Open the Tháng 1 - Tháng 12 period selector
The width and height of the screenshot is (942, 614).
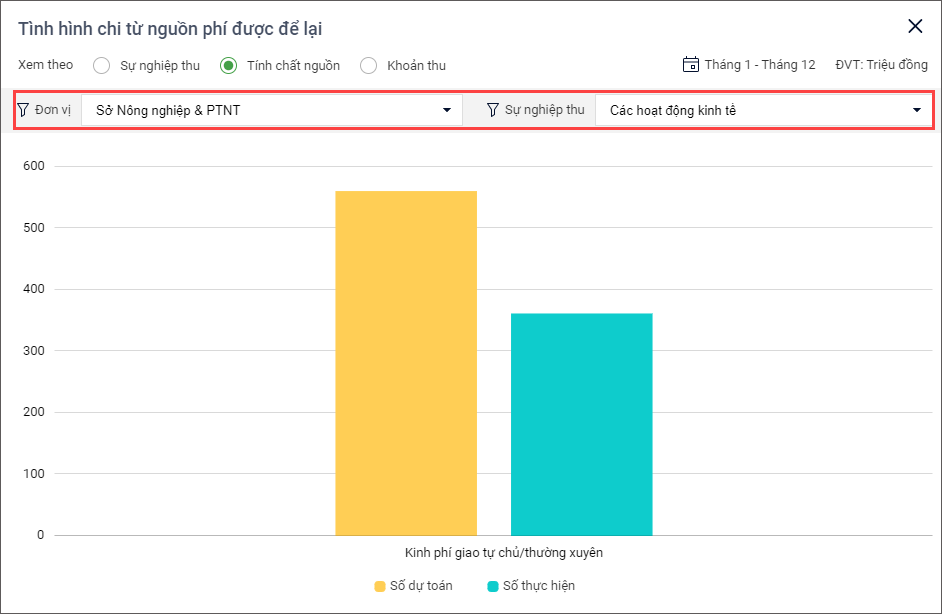[x=759, y=65]
